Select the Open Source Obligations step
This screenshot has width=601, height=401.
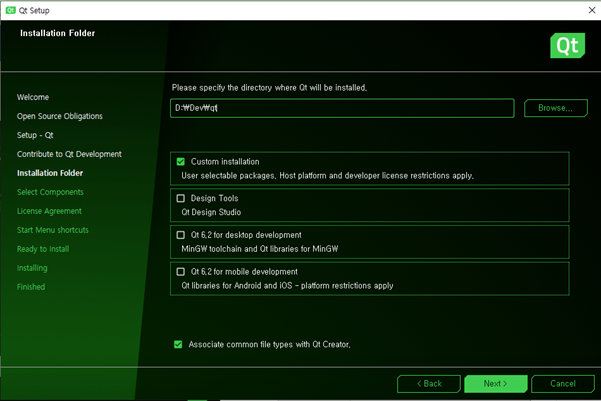pyautogui.click(x=60, y=116)
